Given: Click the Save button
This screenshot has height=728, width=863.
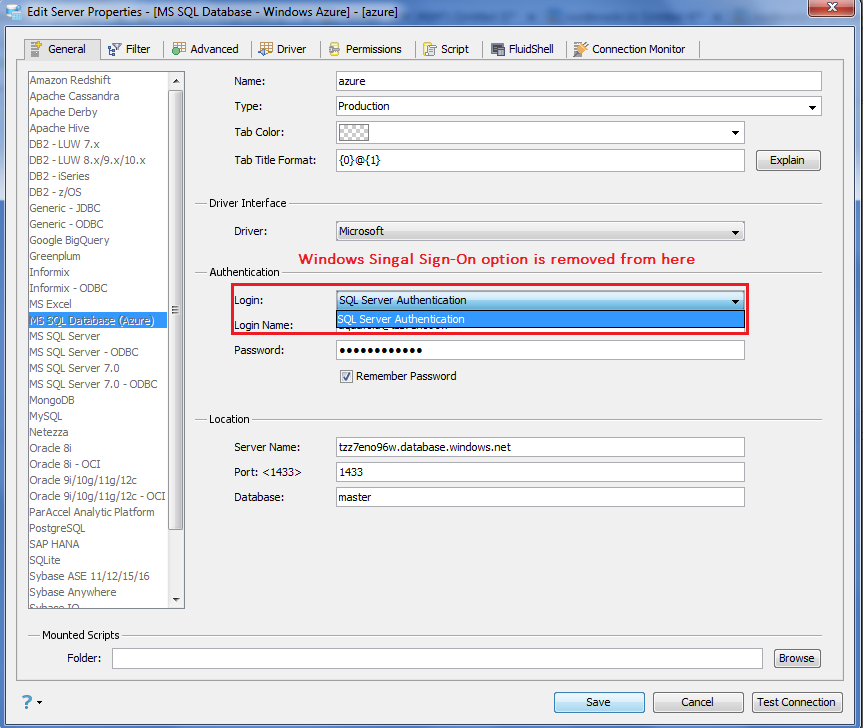Looking at the screenshot, I should coord(599,702).
